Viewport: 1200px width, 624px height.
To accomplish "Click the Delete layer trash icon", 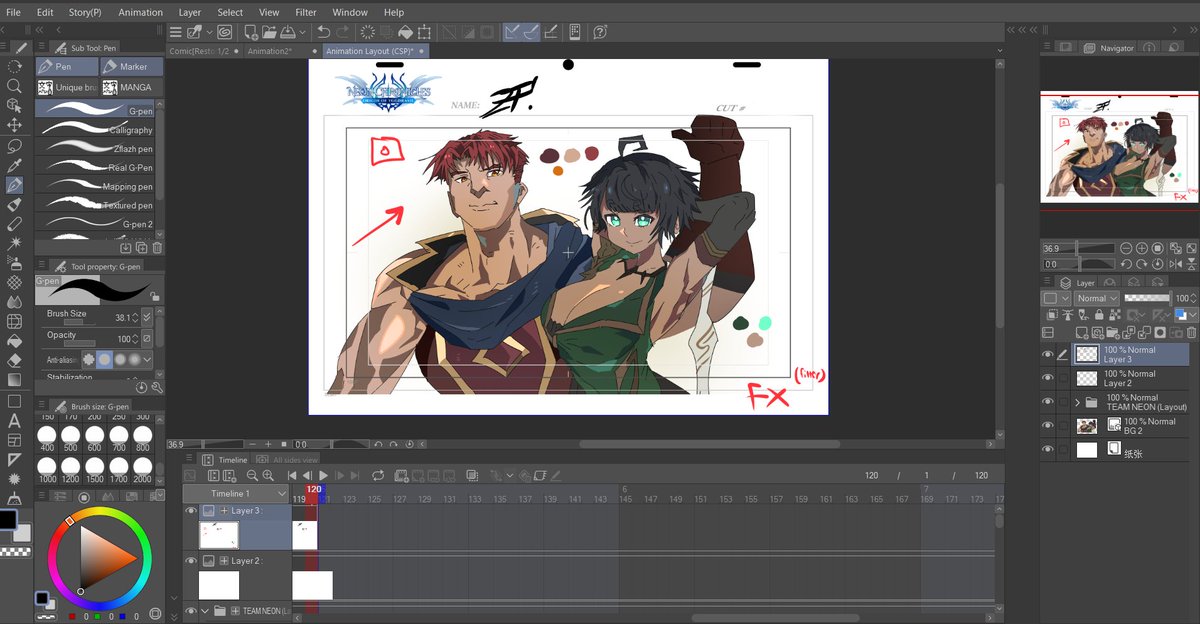I will coord(1191,332).
